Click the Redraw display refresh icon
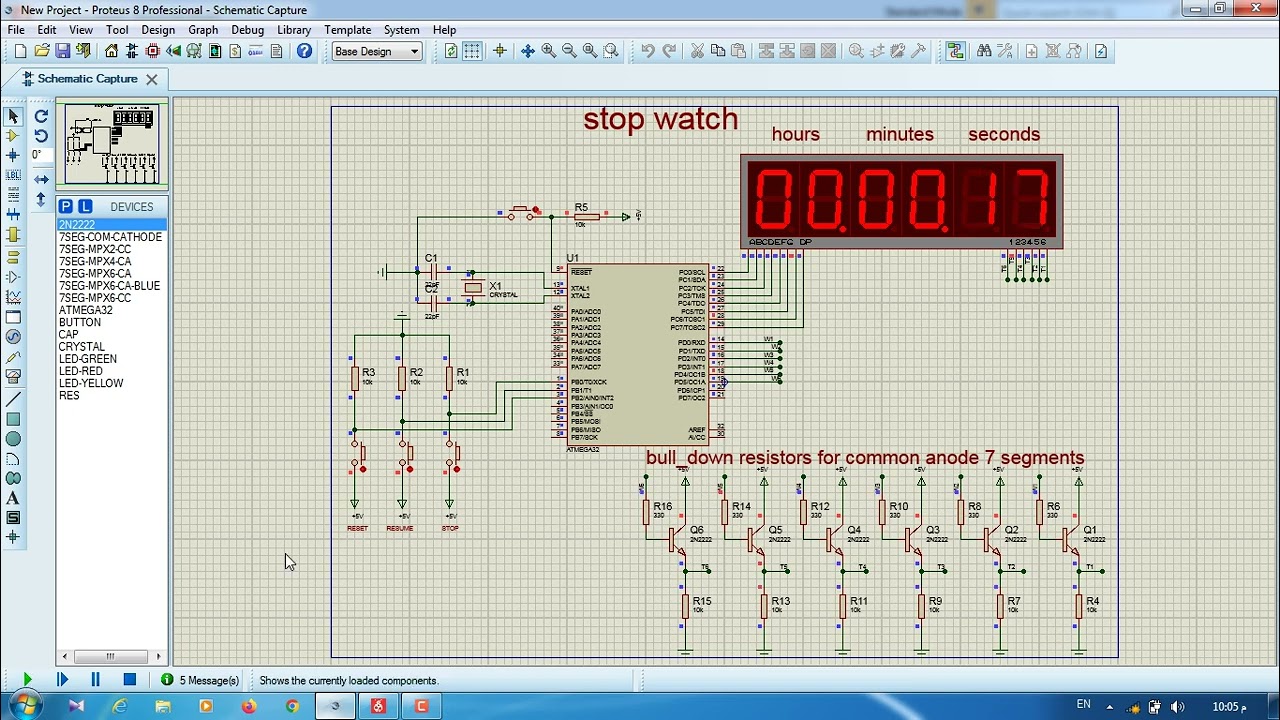 click(451, 51)
